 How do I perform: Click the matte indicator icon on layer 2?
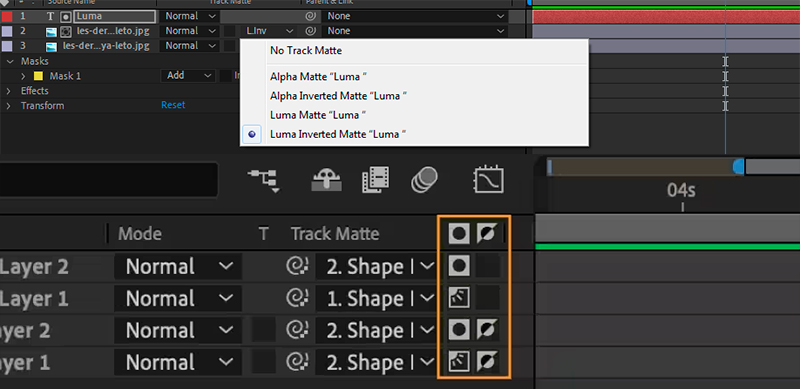(x=65, y=31)
